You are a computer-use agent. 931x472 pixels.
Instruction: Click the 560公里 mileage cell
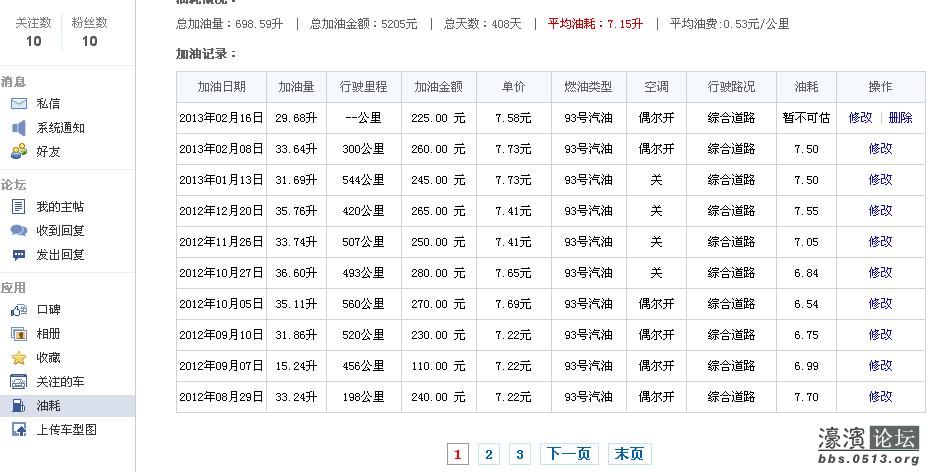point(363,303)
